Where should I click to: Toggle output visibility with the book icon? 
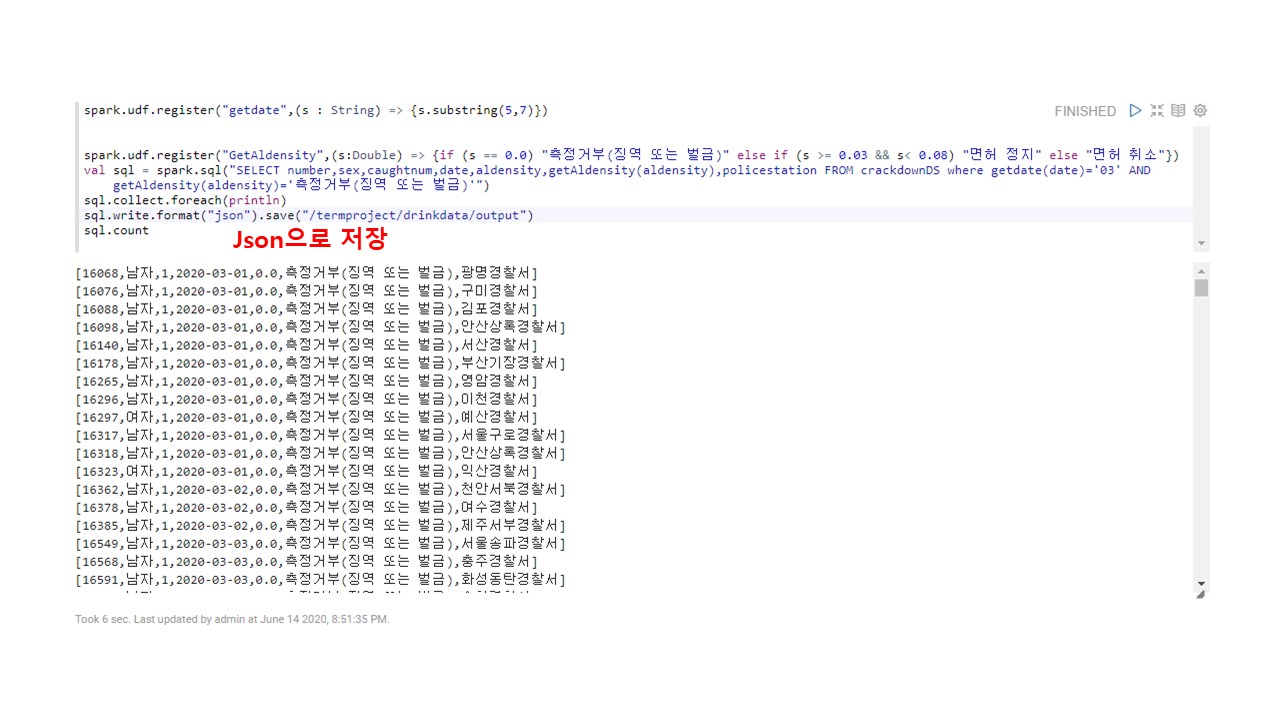[x=1178, y=111]
